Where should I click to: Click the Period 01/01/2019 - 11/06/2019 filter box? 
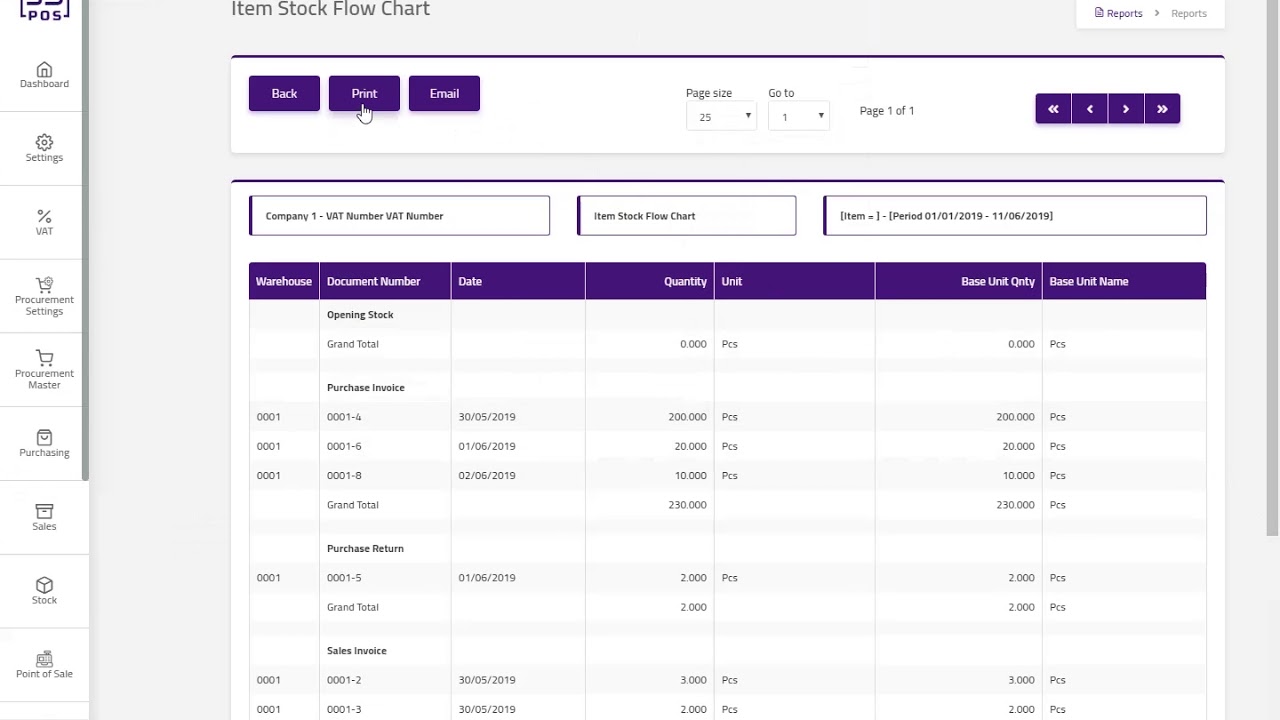1015,216
